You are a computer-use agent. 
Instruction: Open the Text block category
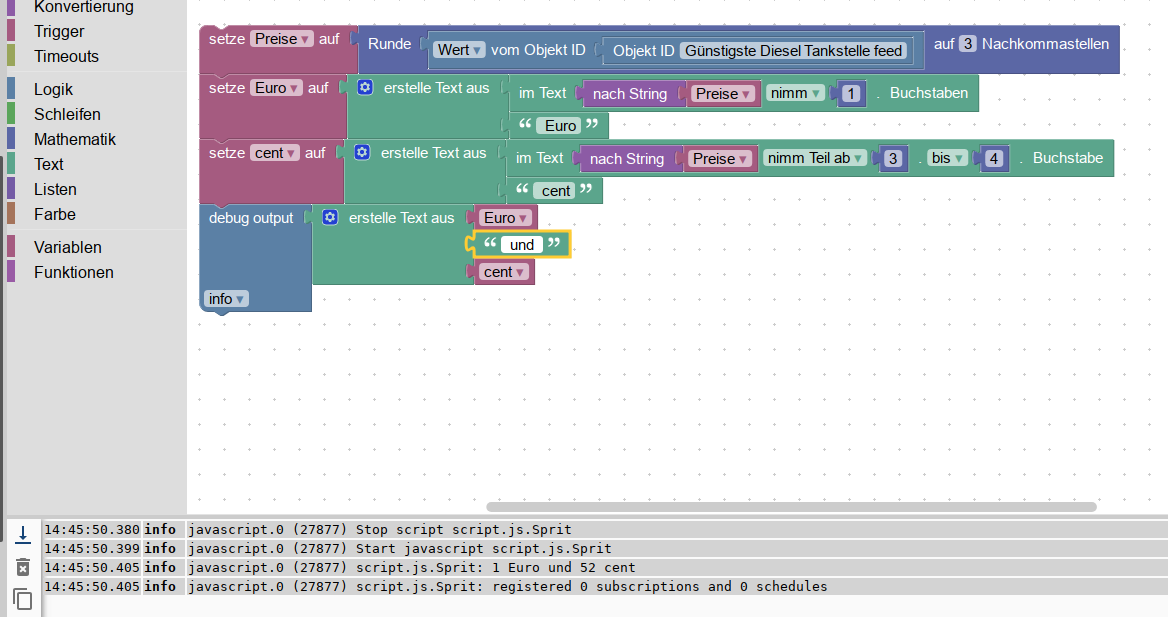pos(48,164)
